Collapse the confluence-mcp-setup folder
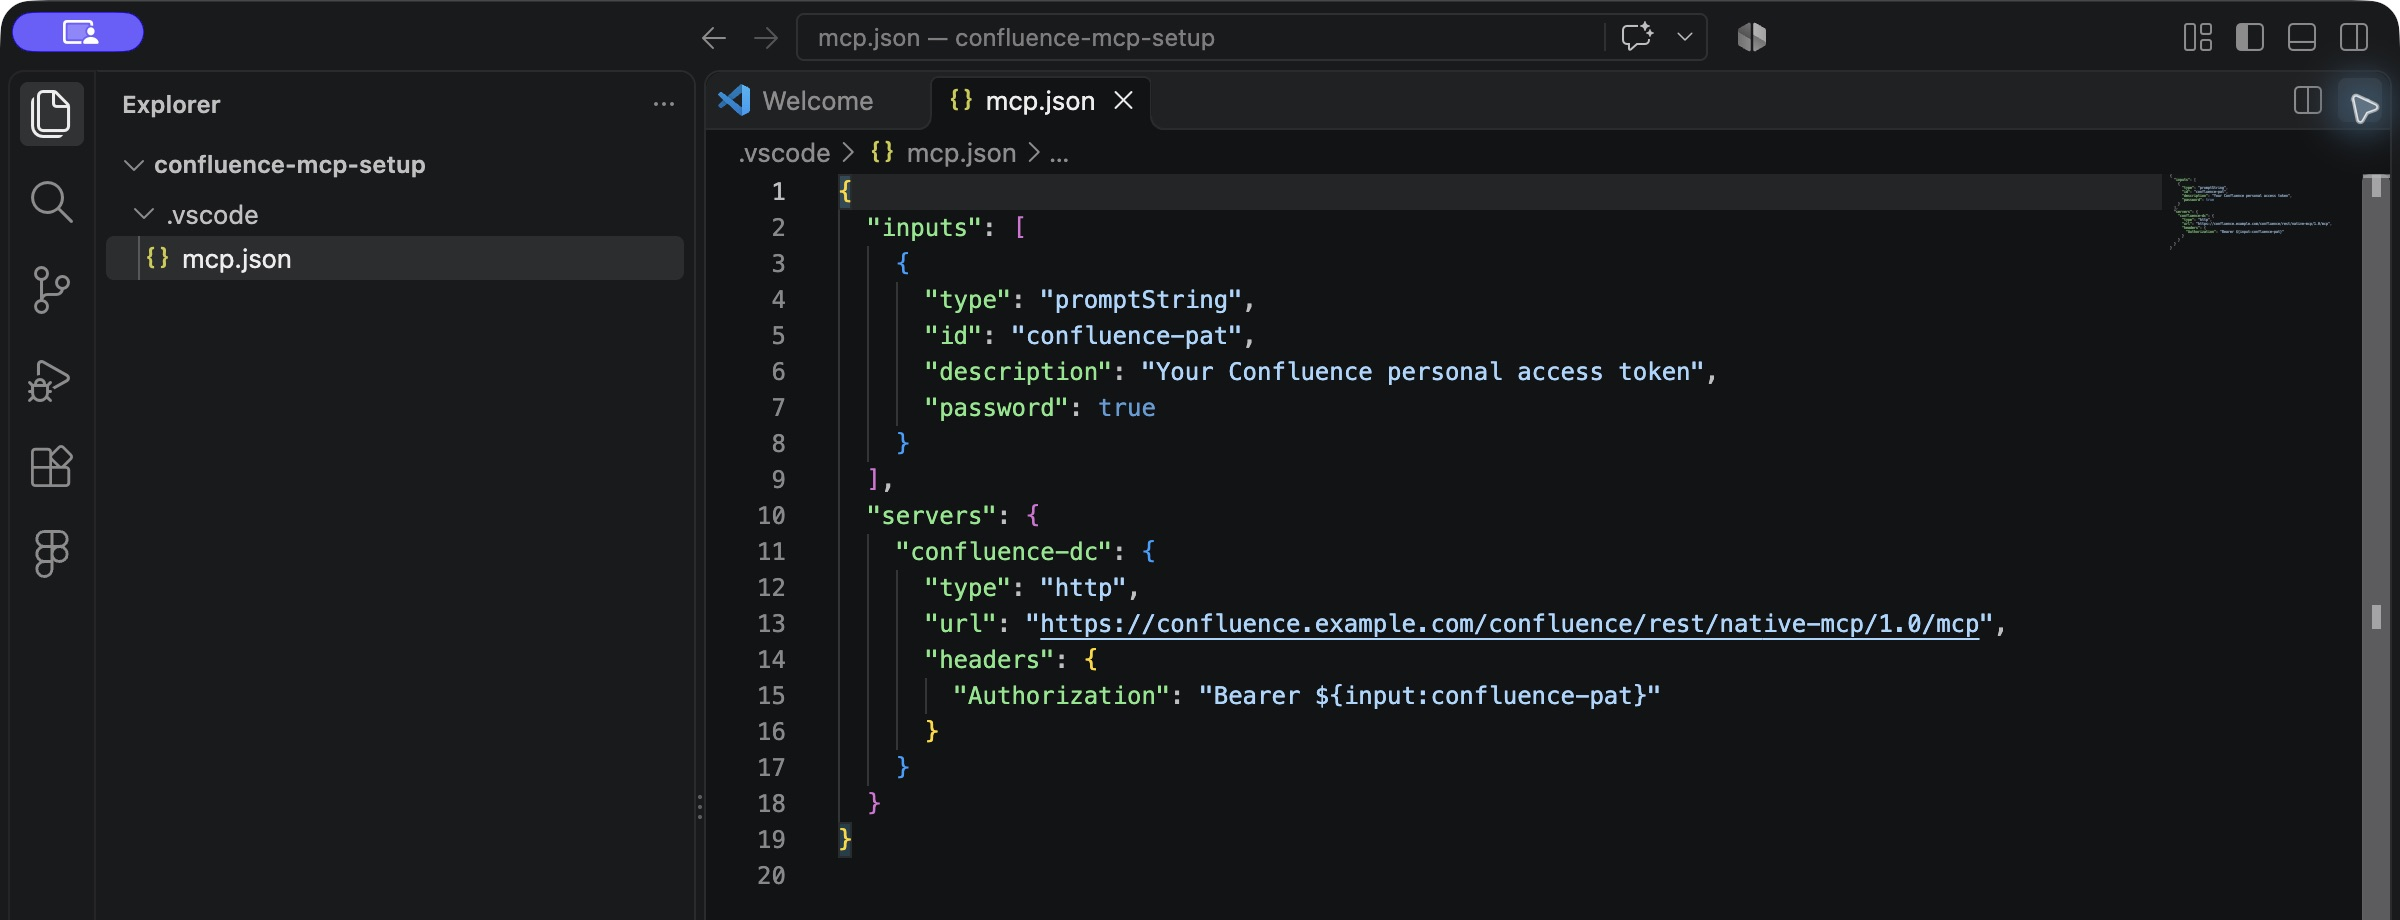Screen dimensions: 2400x920 pos(289,164)
